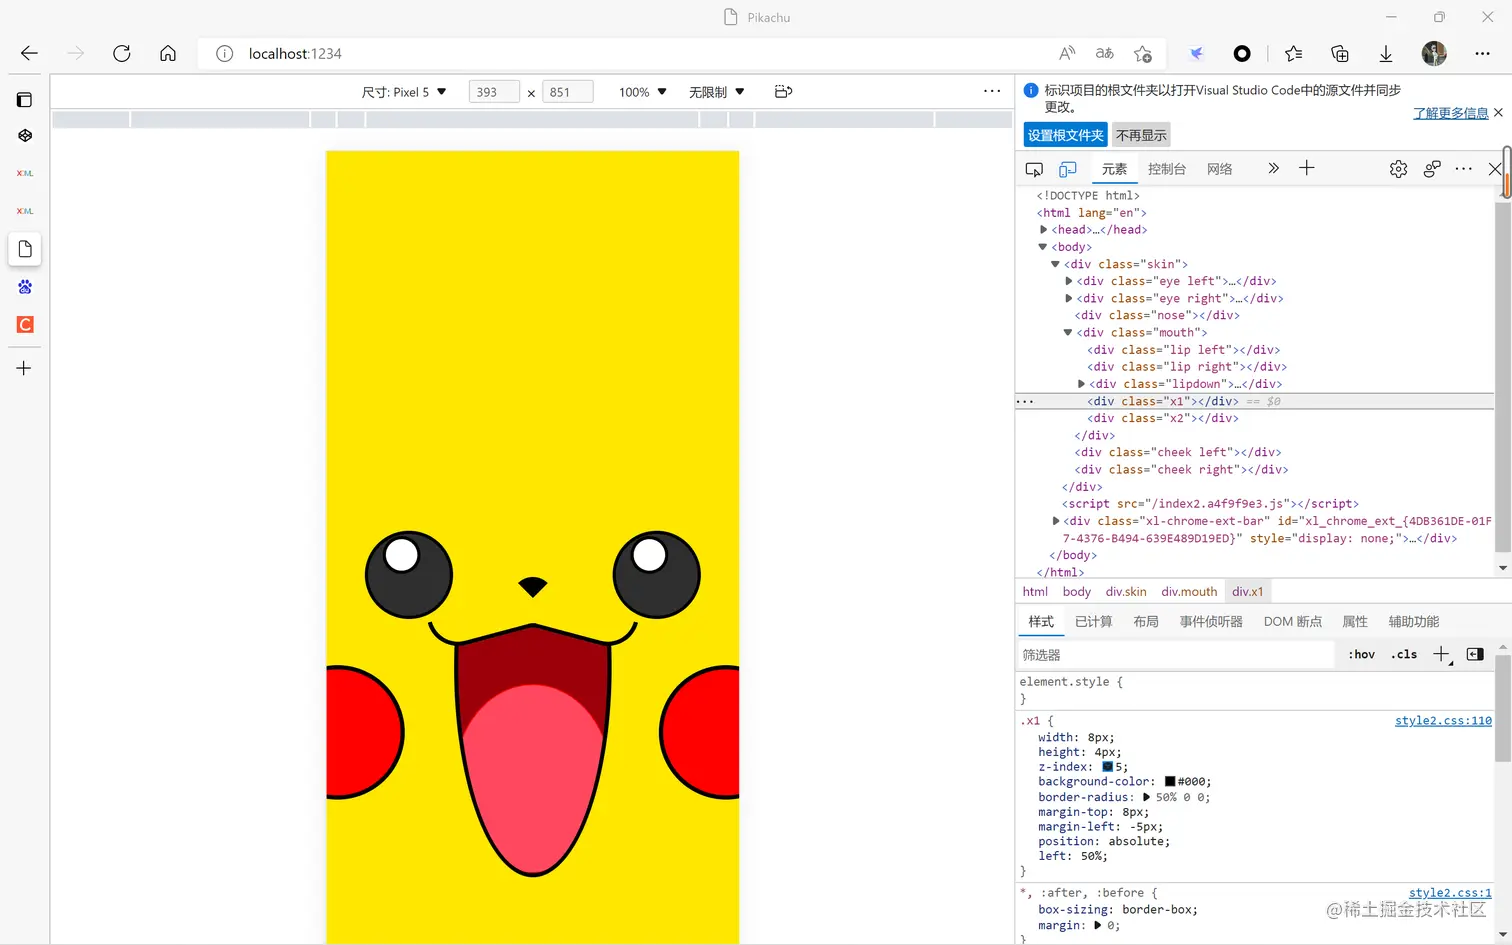Click the 设置根文件夹 button
1512x945 pixels.
click(1065, 135)
